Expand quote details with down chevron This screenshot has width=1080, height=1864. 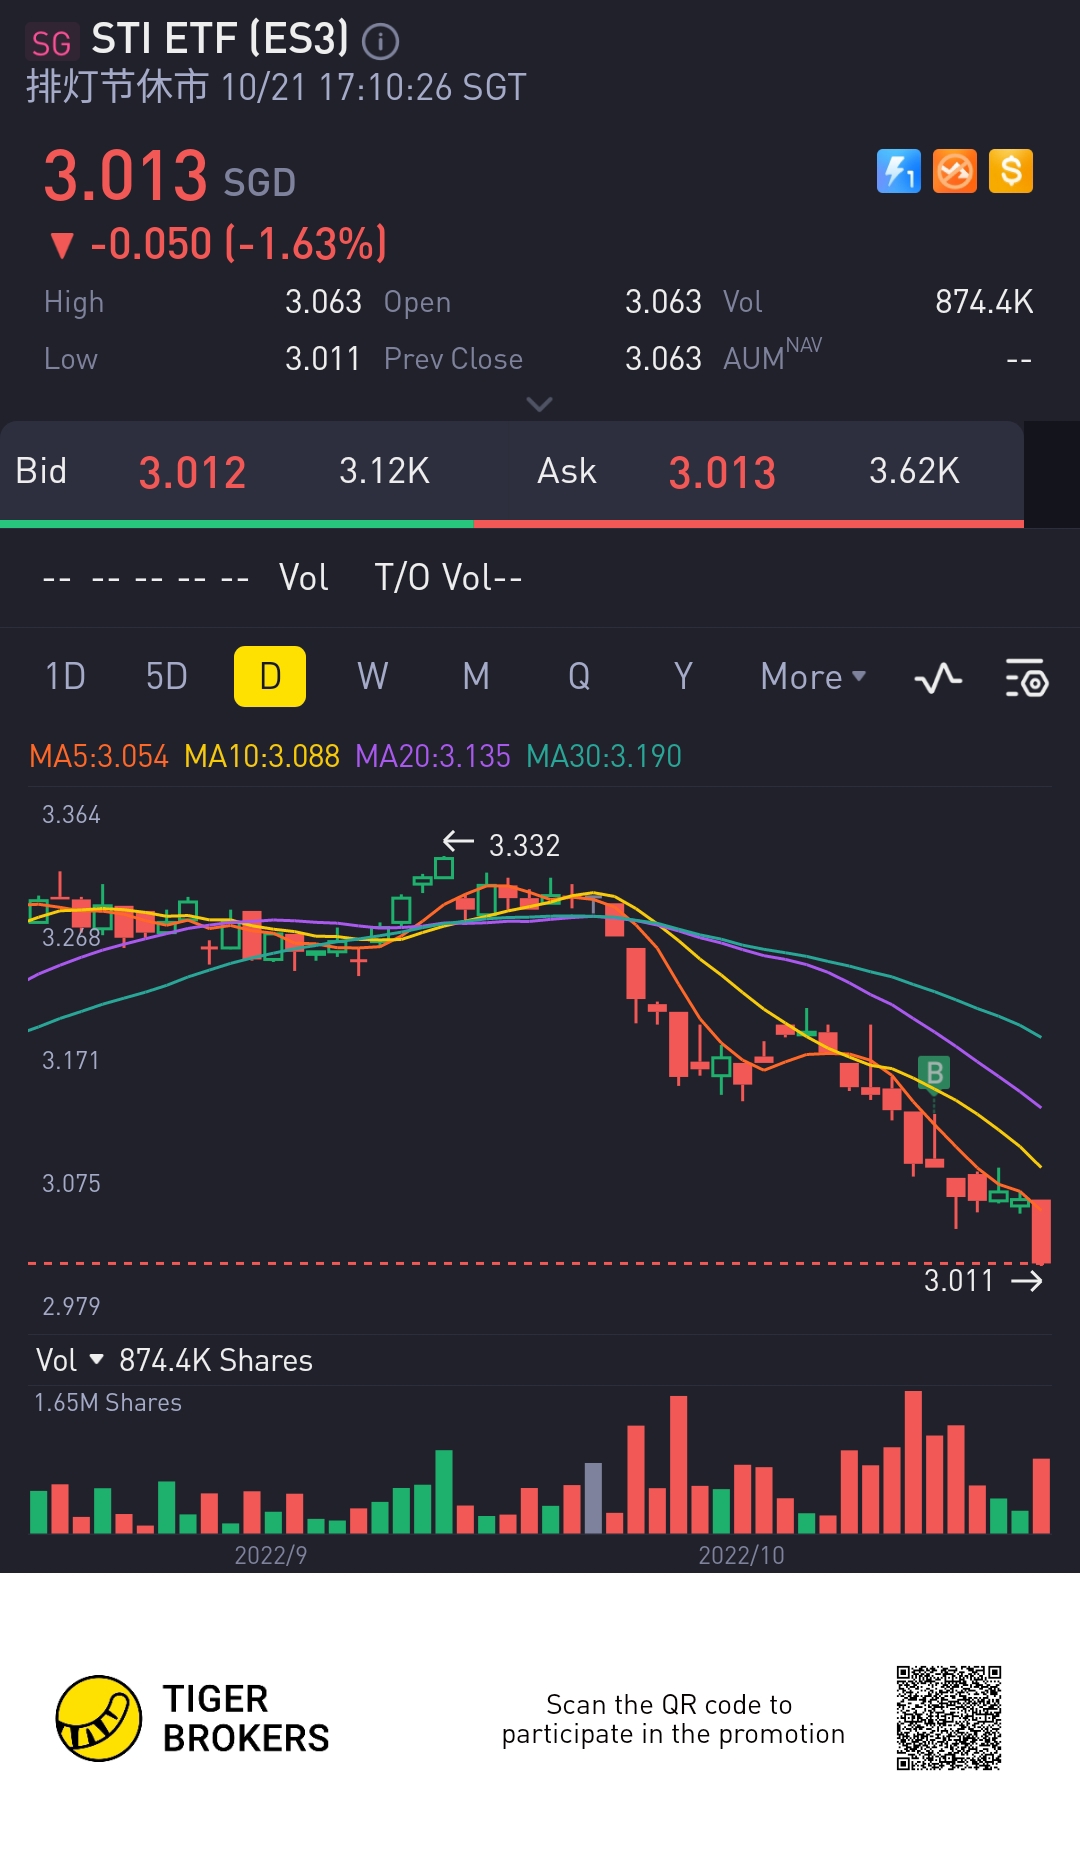point(539,404)
